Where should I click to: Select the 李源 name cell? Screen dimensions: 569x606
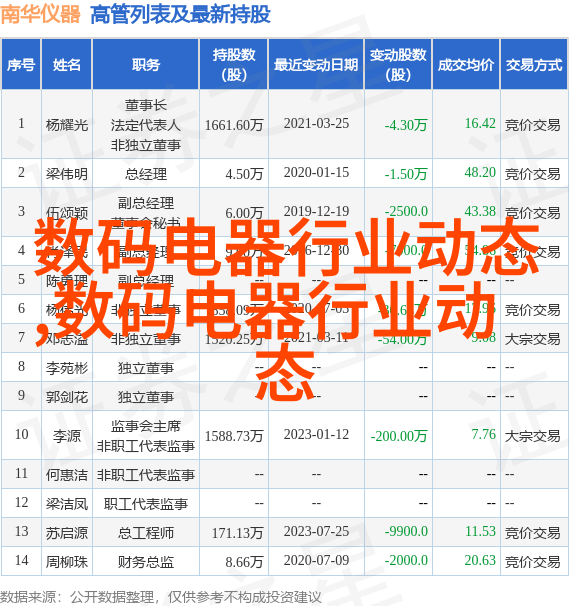67,436
